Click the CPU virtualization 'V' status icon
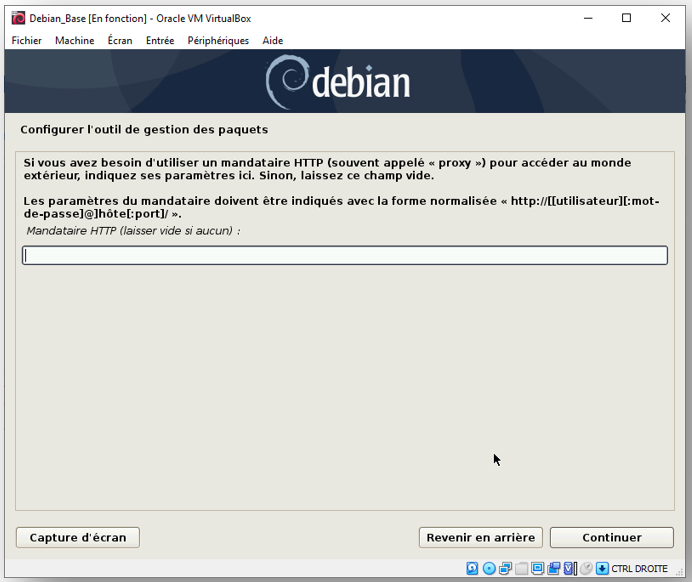 [x=570, y=568]
